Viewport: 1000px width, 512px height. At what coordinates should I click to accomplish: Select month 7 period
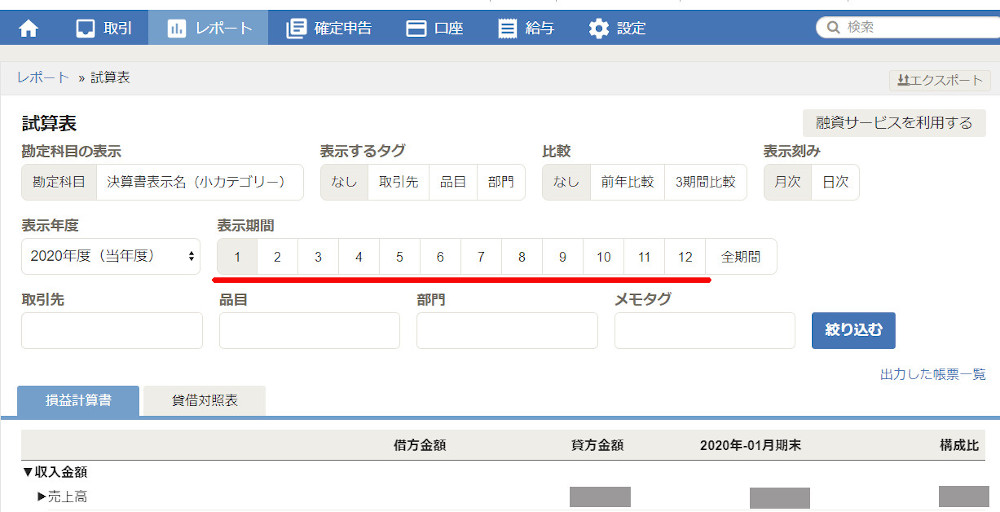(x=482, y=257)
